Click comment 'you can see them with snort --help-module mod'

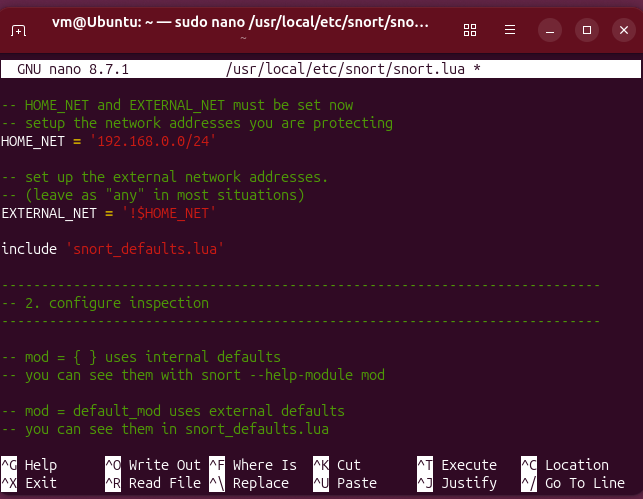[193, 376]
